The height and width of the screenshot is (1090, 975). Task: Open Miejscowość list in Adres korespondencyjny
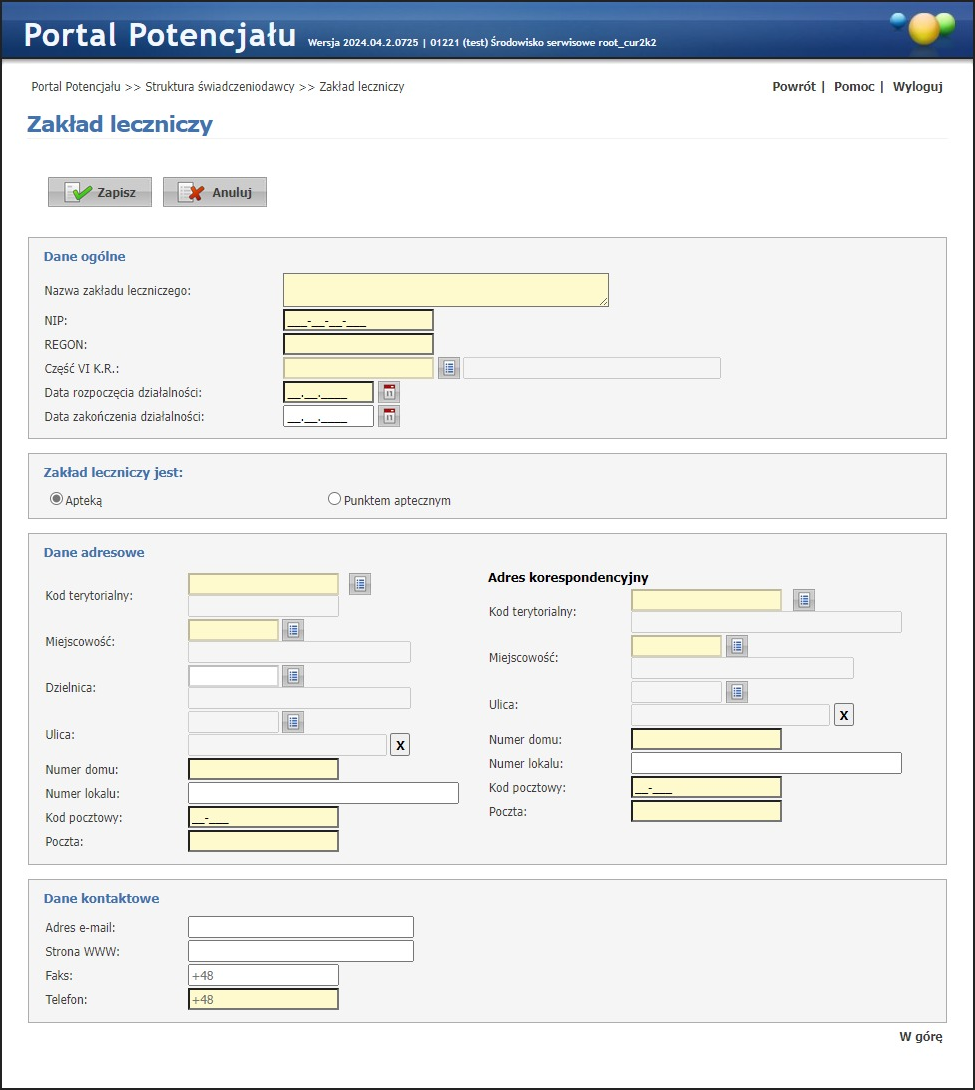pyautogui.click(x=737, y=646)
